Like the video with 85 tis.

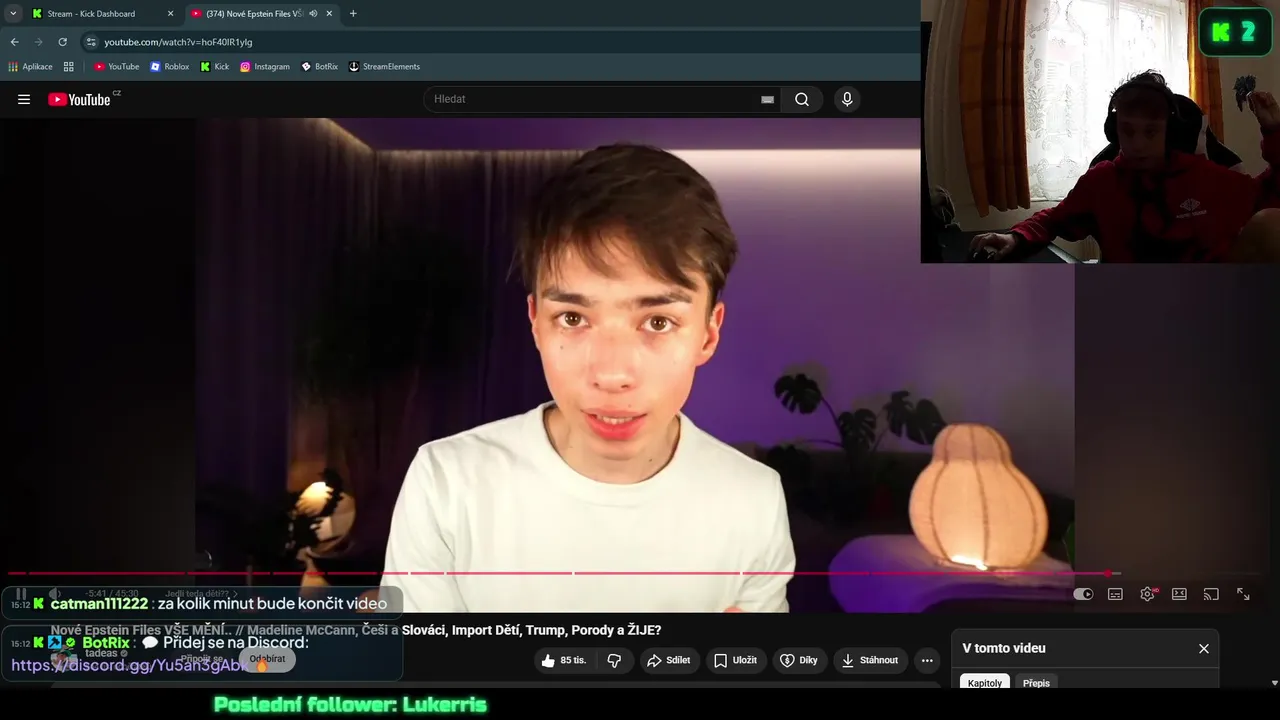pyautogui.click(x=564, y=660)
